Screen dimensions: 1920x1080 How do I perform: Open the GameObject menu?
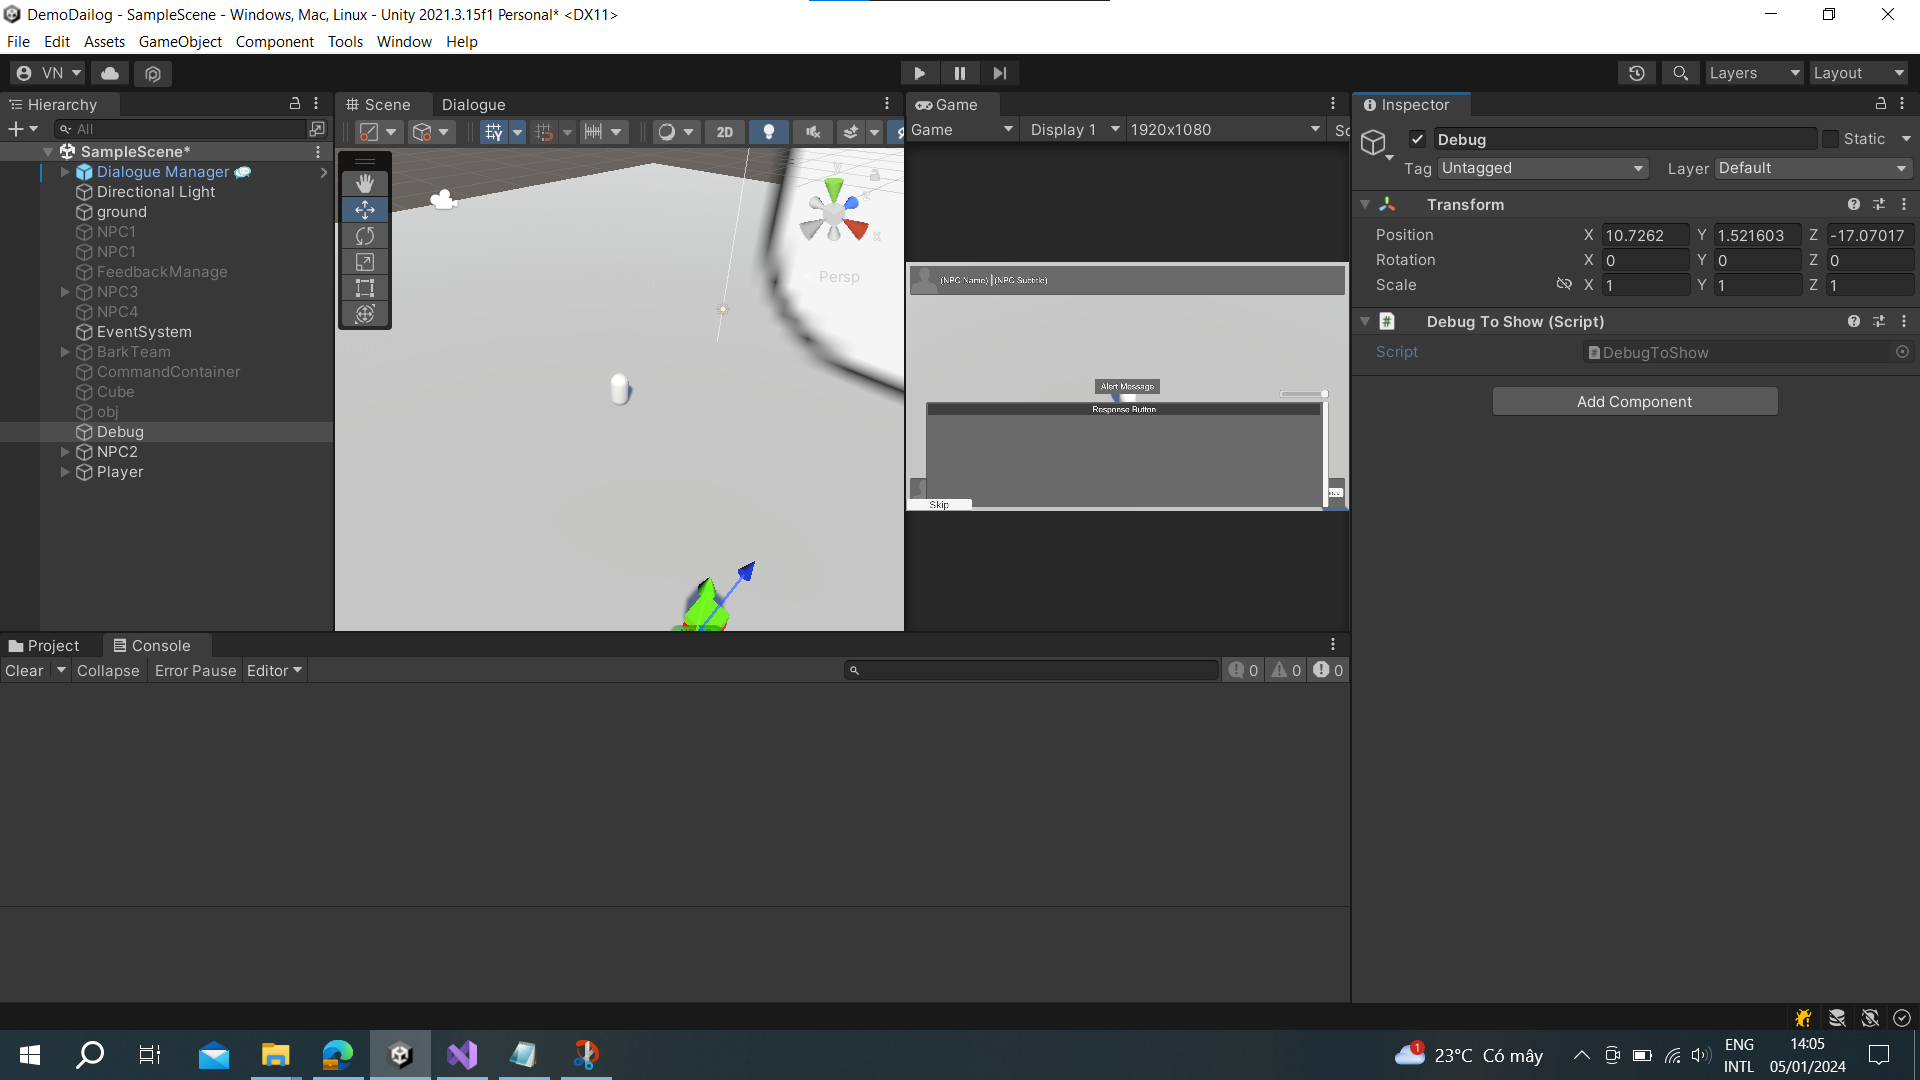point(180,42)
